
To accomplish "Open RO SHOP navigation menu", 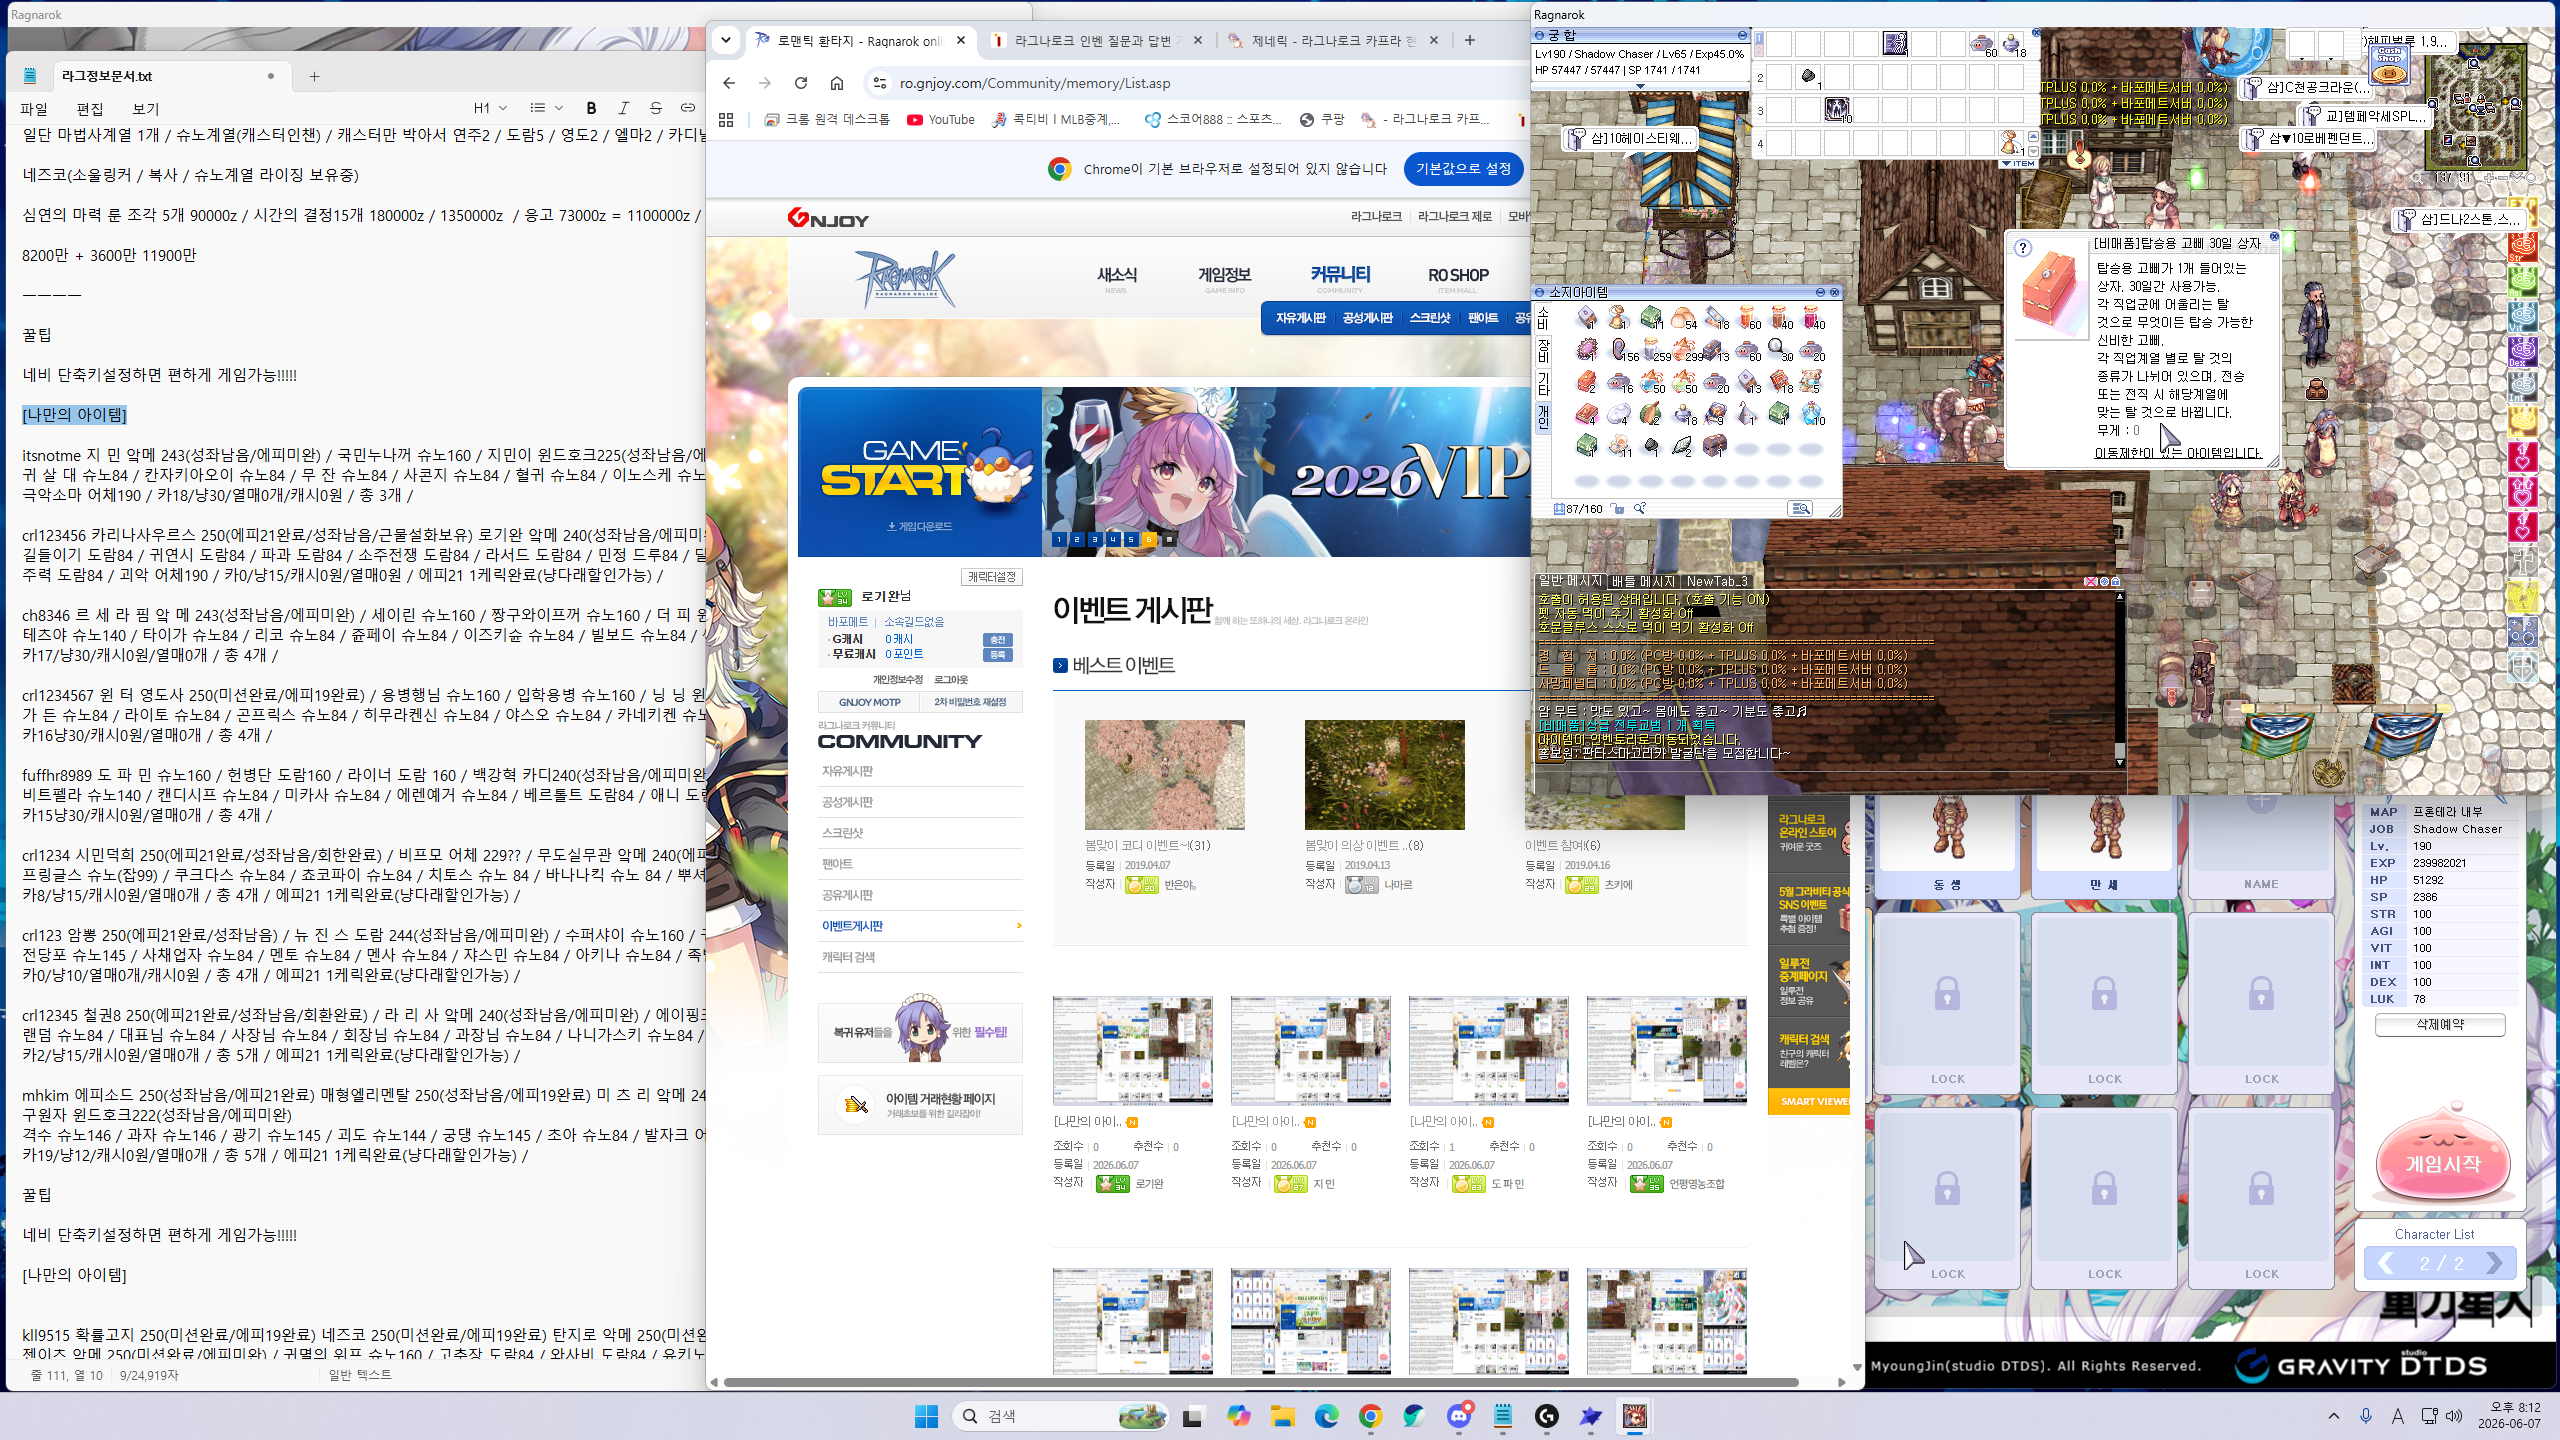I will point(1458,275).
